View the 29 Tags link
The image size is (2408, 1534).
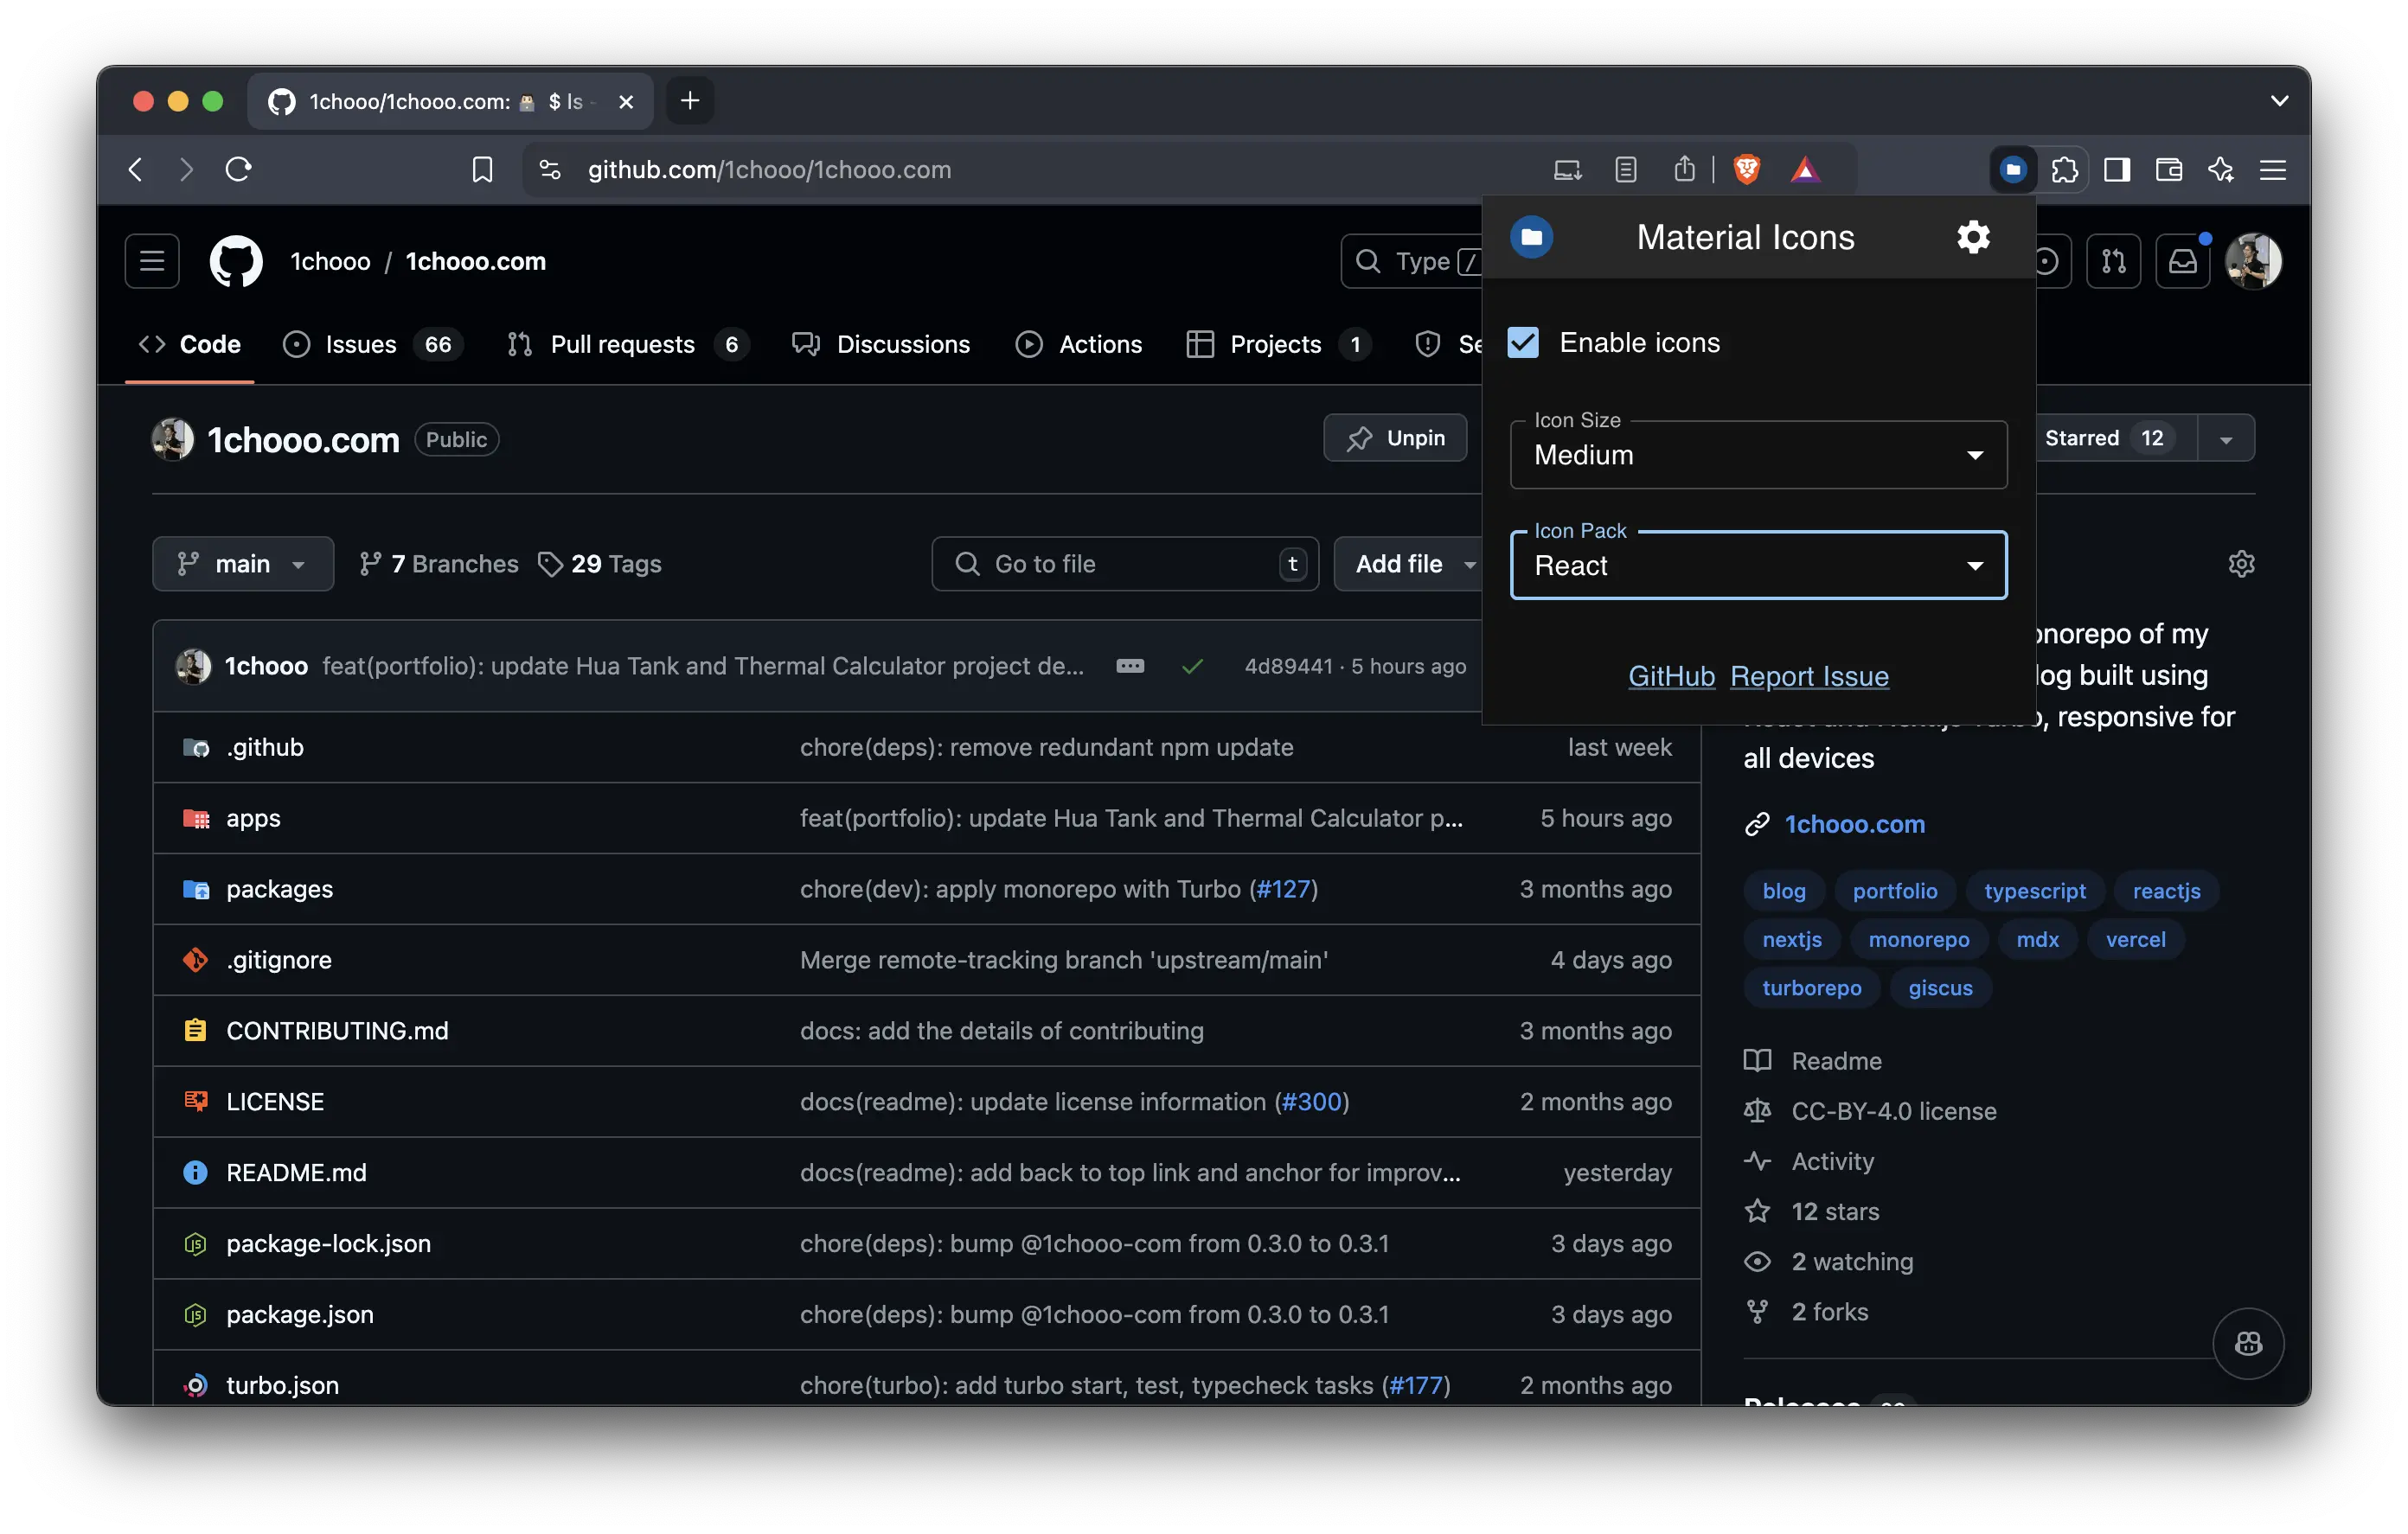tap(600, 564)
